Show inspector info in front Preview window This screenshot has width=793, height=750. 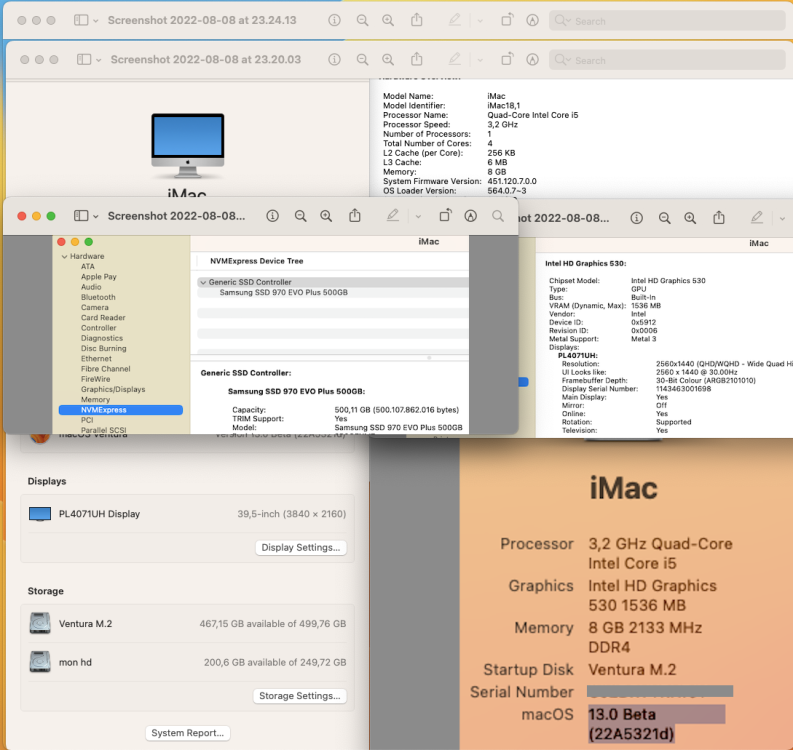(273, 216)
